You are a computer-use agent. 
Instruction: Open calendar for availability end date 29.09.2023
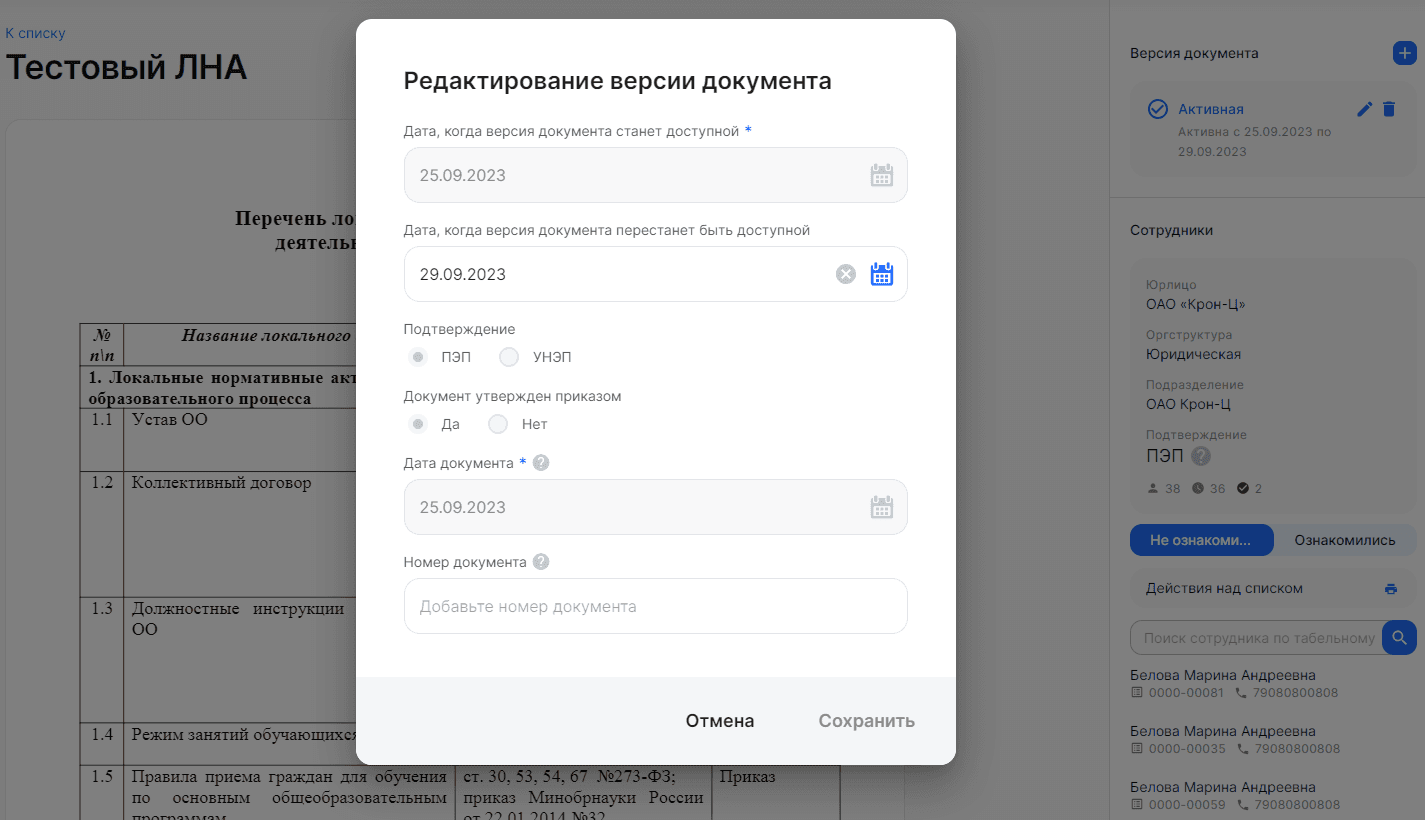pyautogui.click(x=881, y=274)
